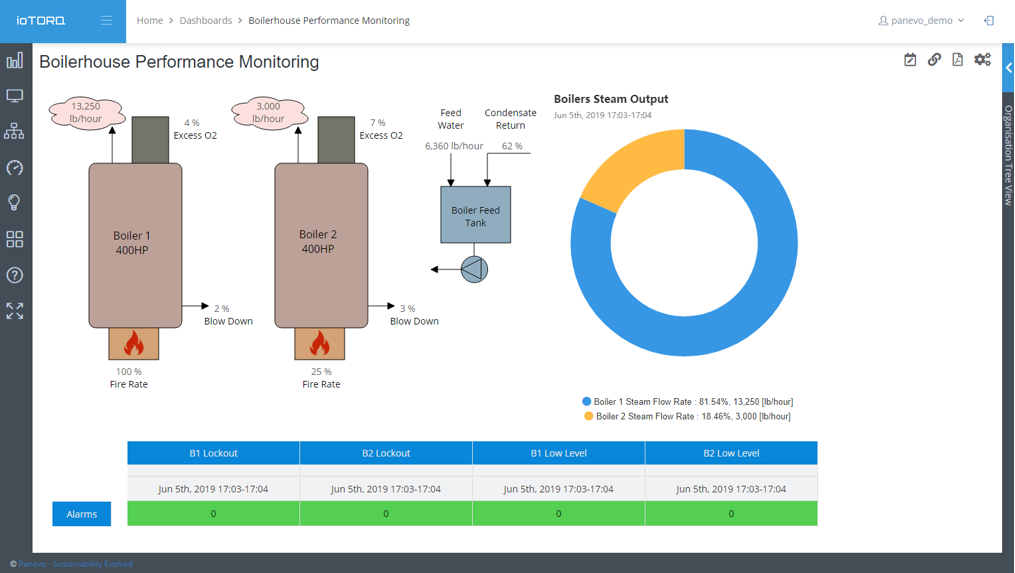Expand the panevo_demo user dropdown
Image resolution: width=1015 pixels, height=573 pixels.
[922, 21]
